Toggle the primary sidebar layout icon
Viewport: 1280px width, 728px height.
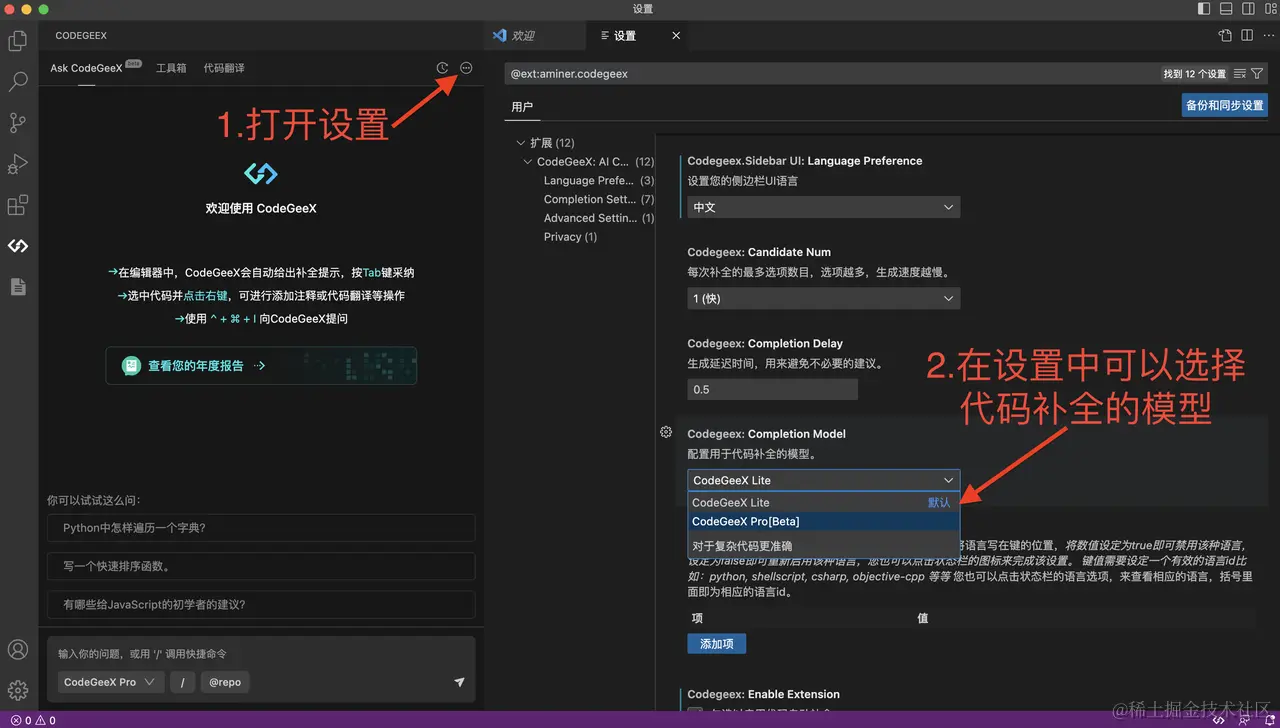pos(1203,9)
